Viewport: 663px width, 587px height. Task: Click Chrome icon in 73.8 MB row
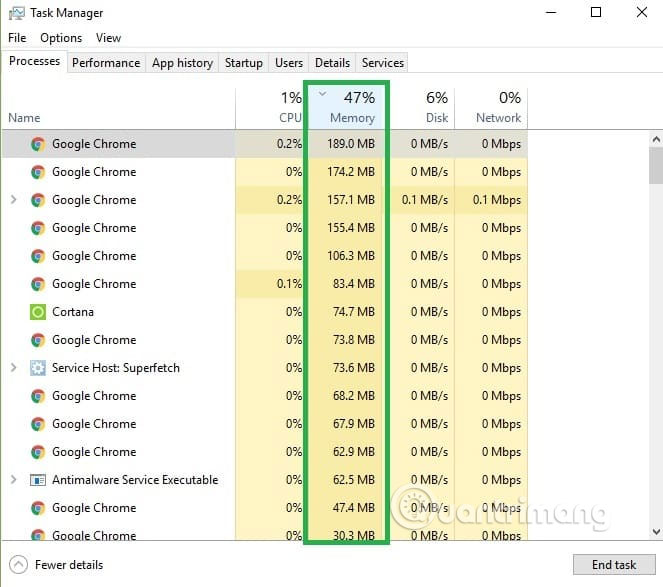tap(38, 340)
